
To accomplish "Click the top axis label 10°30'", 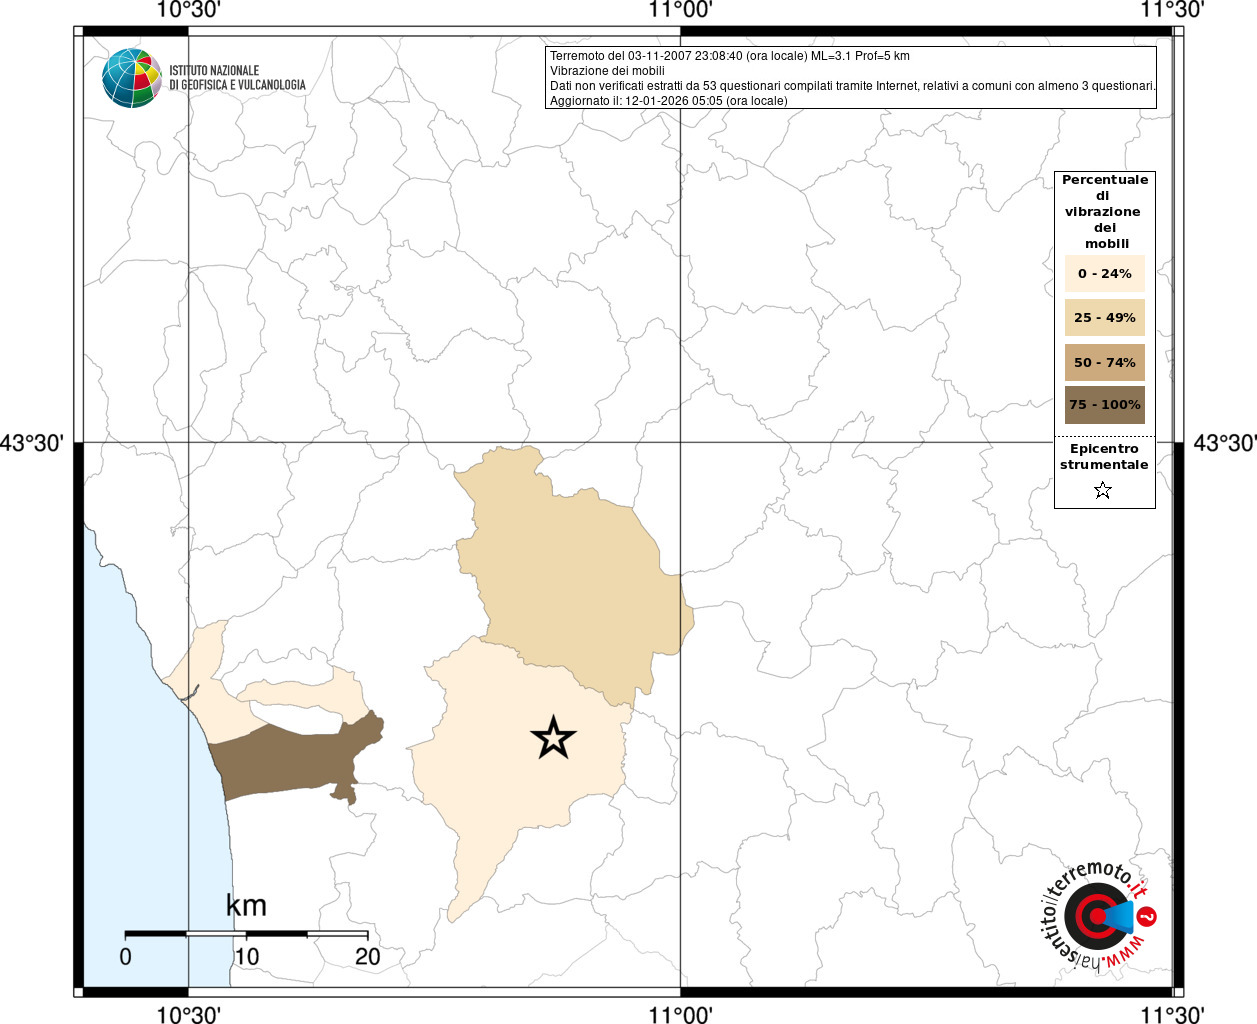I will coord(188,10).
